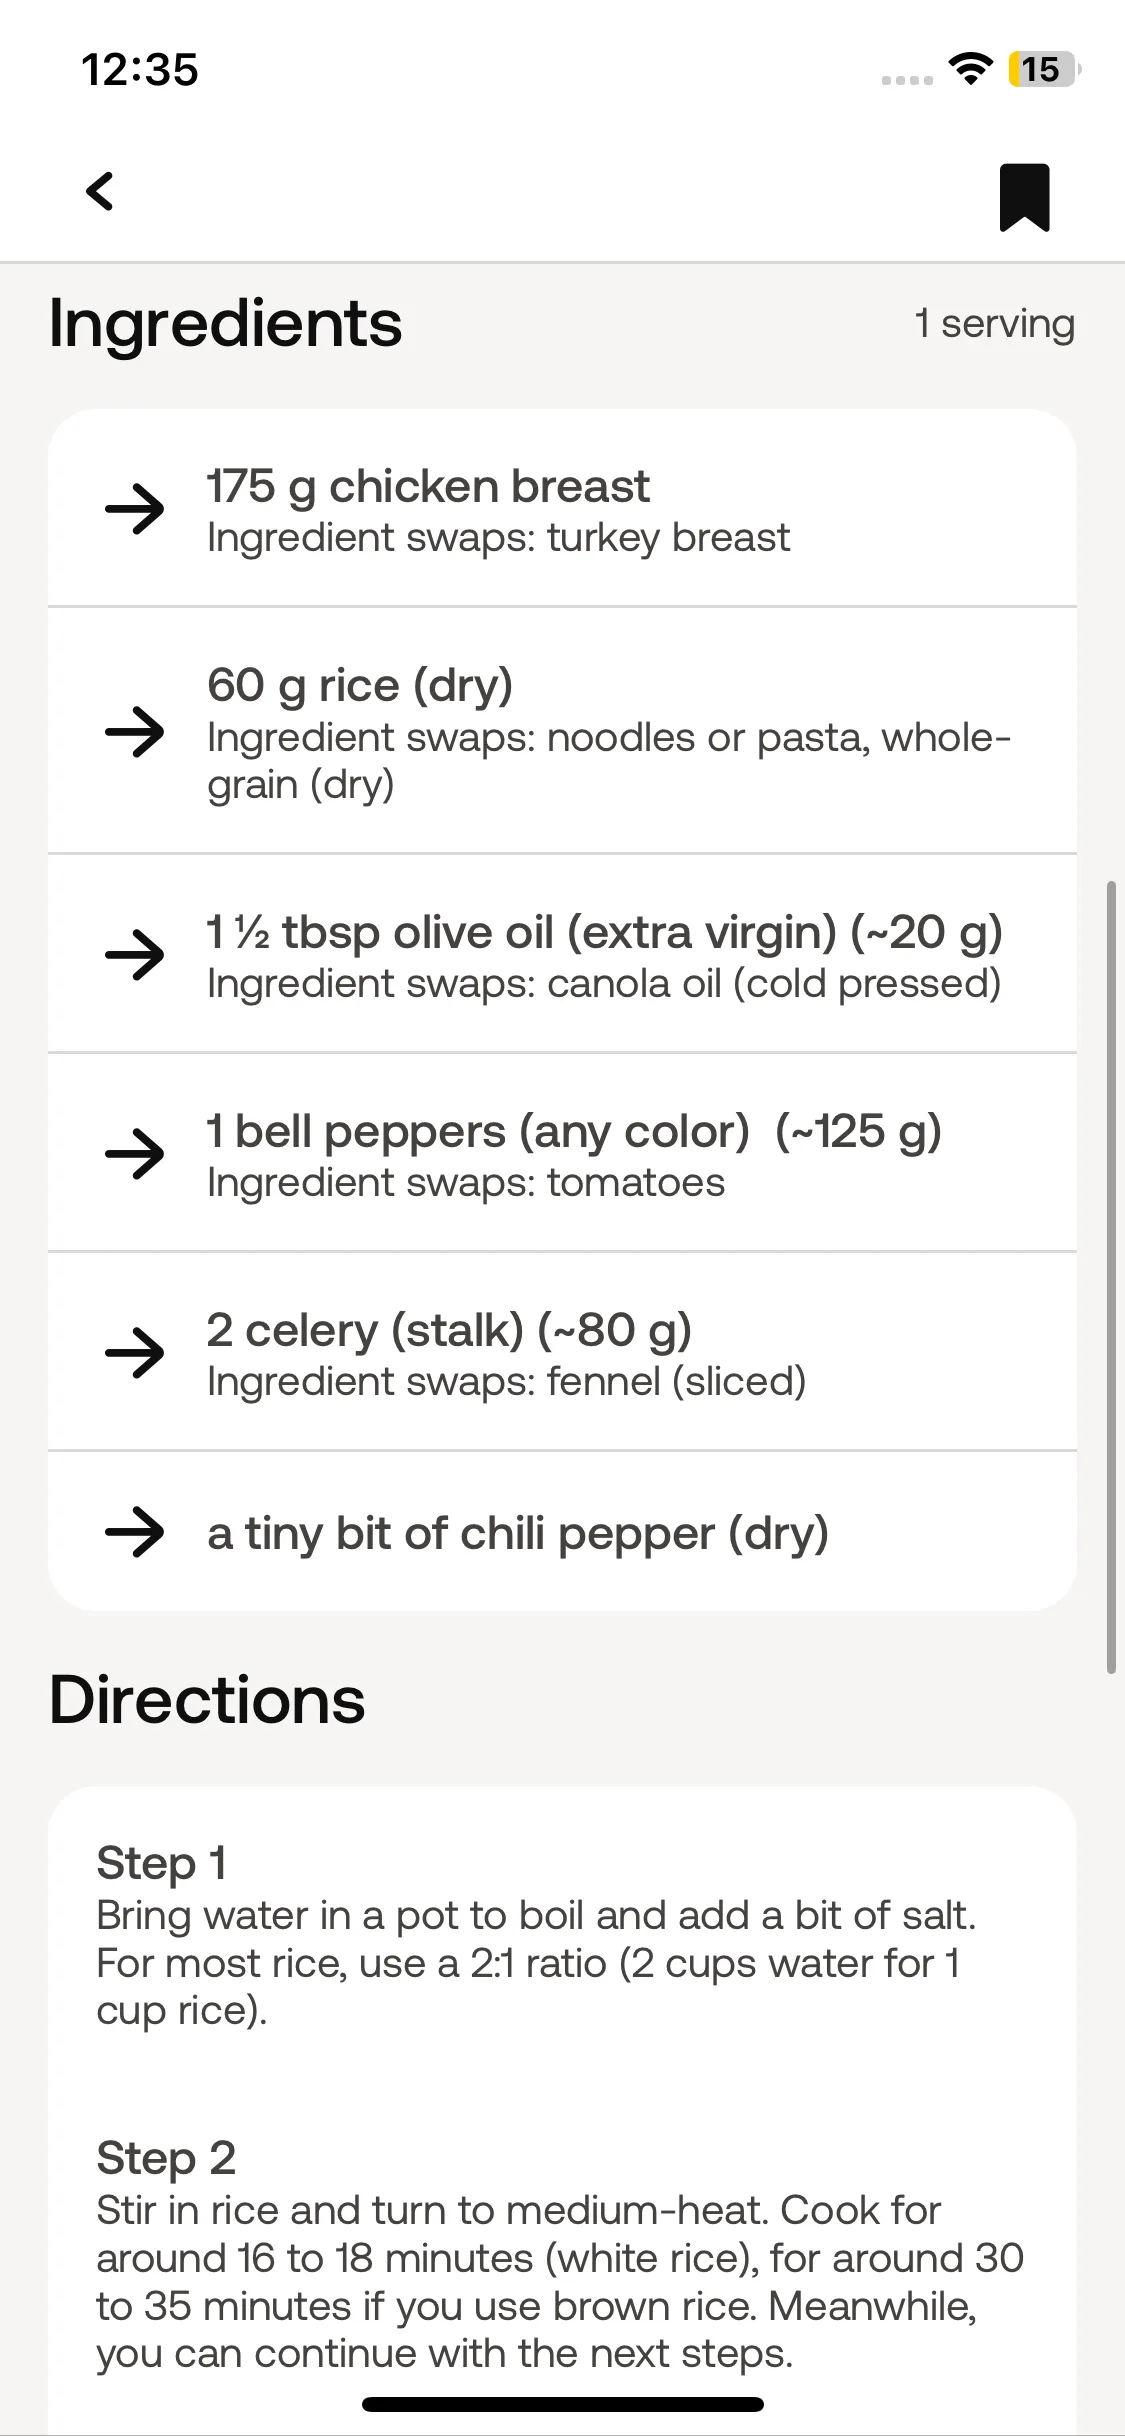Tap the battery indicator showing 15
Image resolution: width=1125 pixels, height=2436 pixels.
click(x=1045, y=69)
